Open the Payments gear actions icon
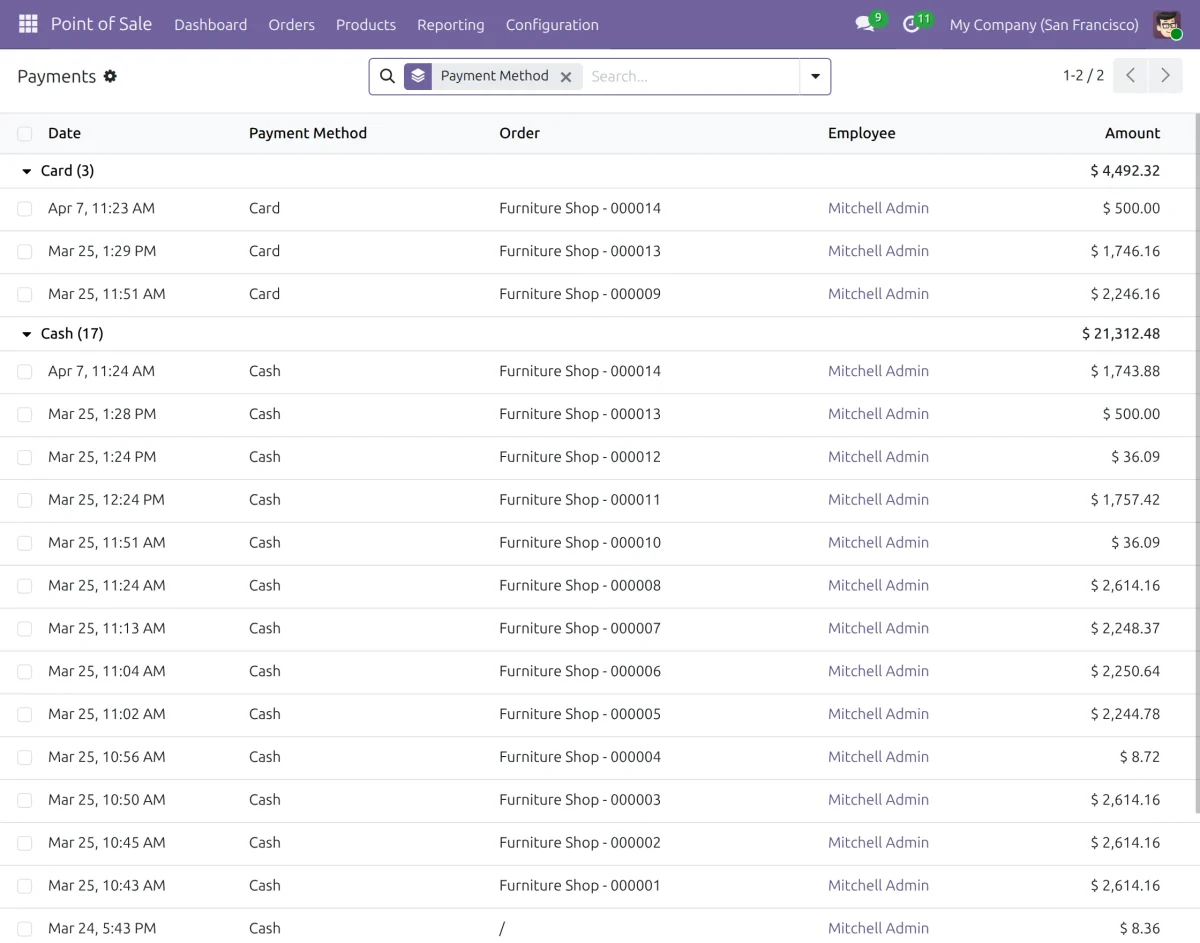This screenshot has height=943, width=1200. point(110,76)
